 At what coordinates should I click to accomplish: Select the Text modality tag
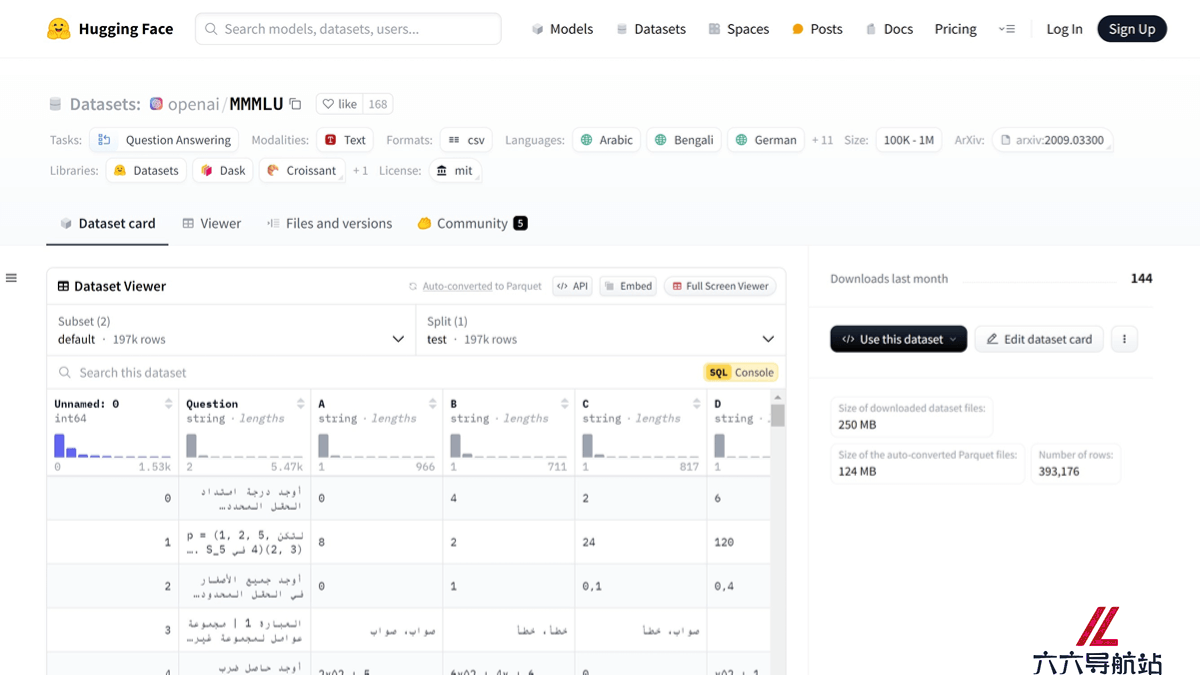pyautogui.click(x=345, y=140)
